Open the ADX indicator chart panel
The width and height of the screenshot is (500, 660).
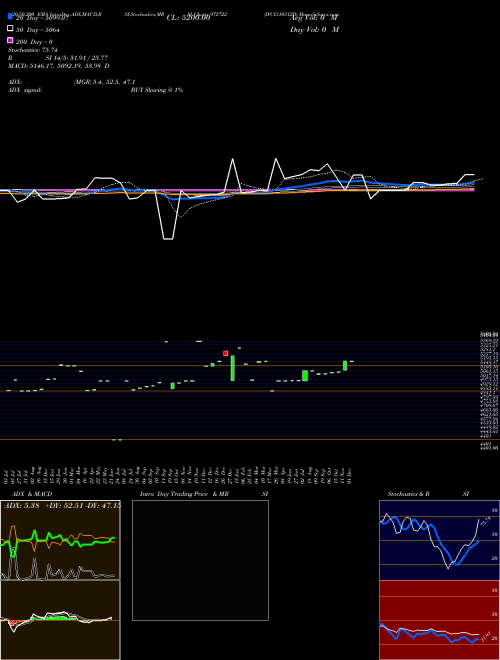pos(60,540)
